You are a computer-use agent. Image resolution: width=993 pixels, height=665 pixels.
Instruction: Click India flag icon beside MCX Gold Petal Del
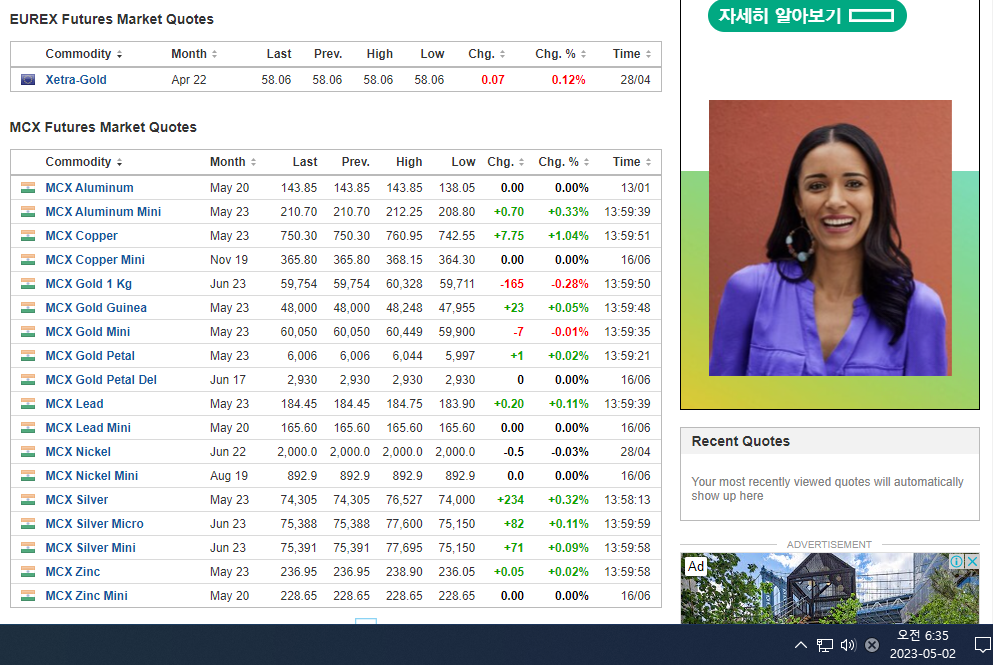coord(28,381)
